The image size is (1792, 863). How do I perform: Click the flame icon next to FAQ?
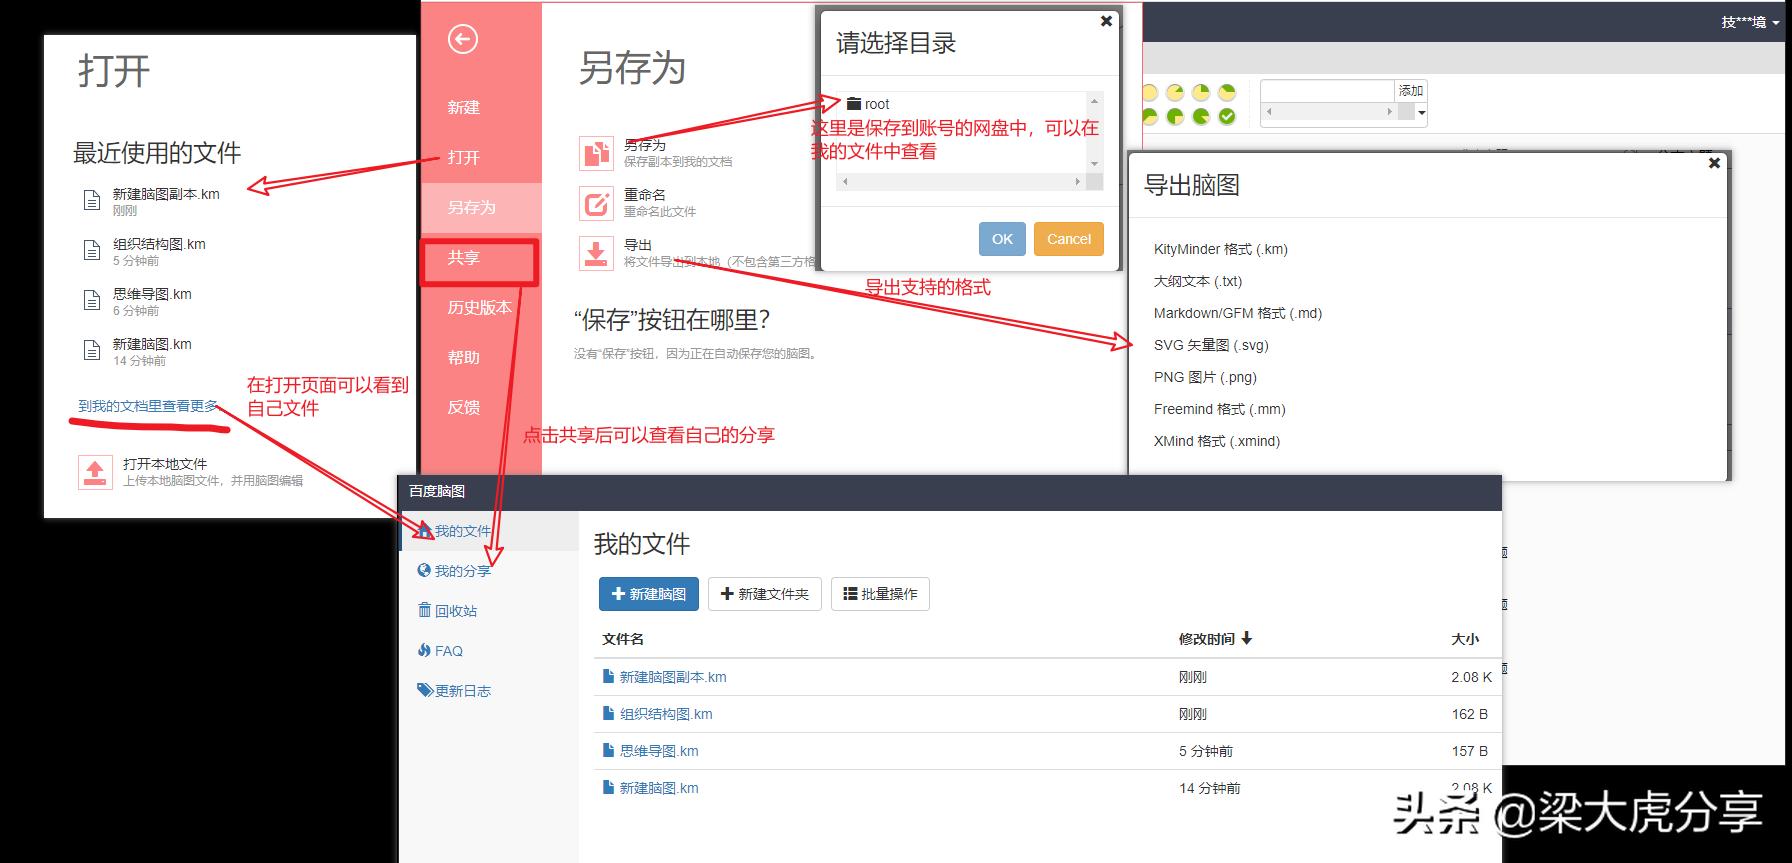[424, 650]
